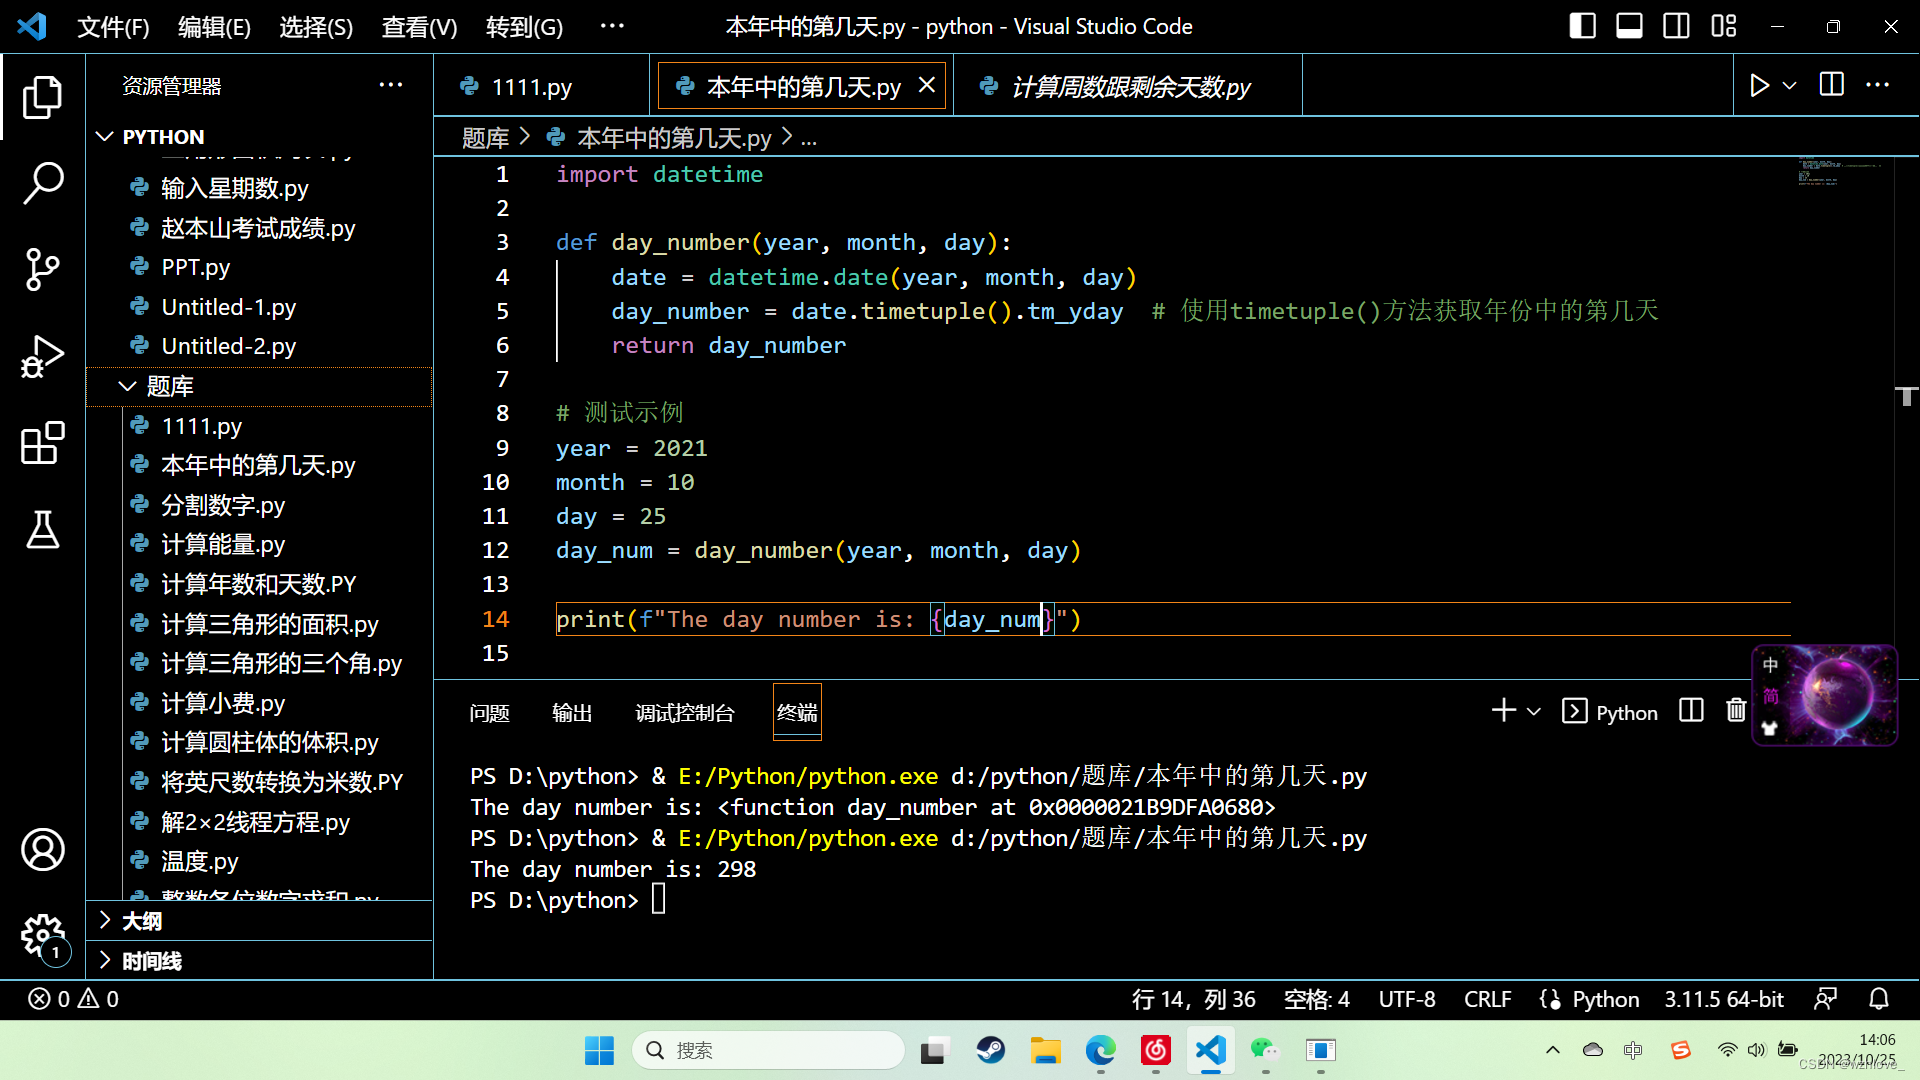
Task: Show hidden system tray icons chevron
Action: pyautogui.click(x=1552, y=1050)
